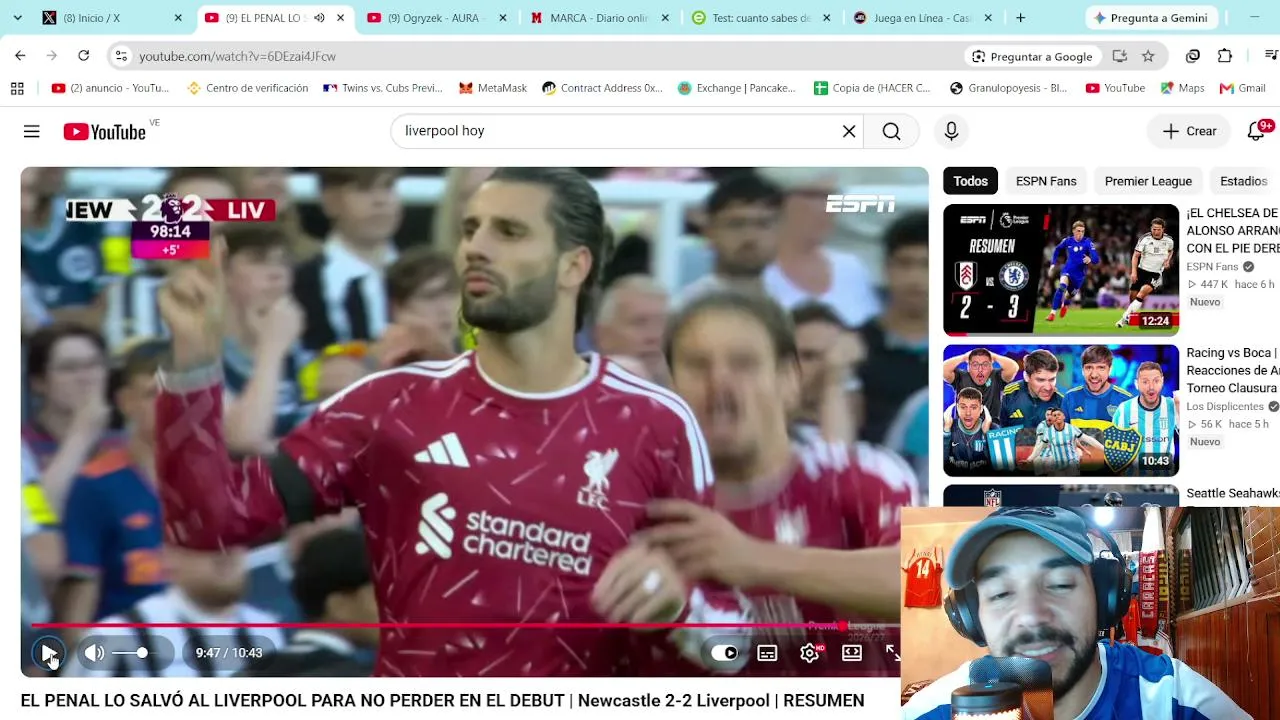
Task: Click the "Pregunta a Gemini" button
Action: [x=1151, y=18]
